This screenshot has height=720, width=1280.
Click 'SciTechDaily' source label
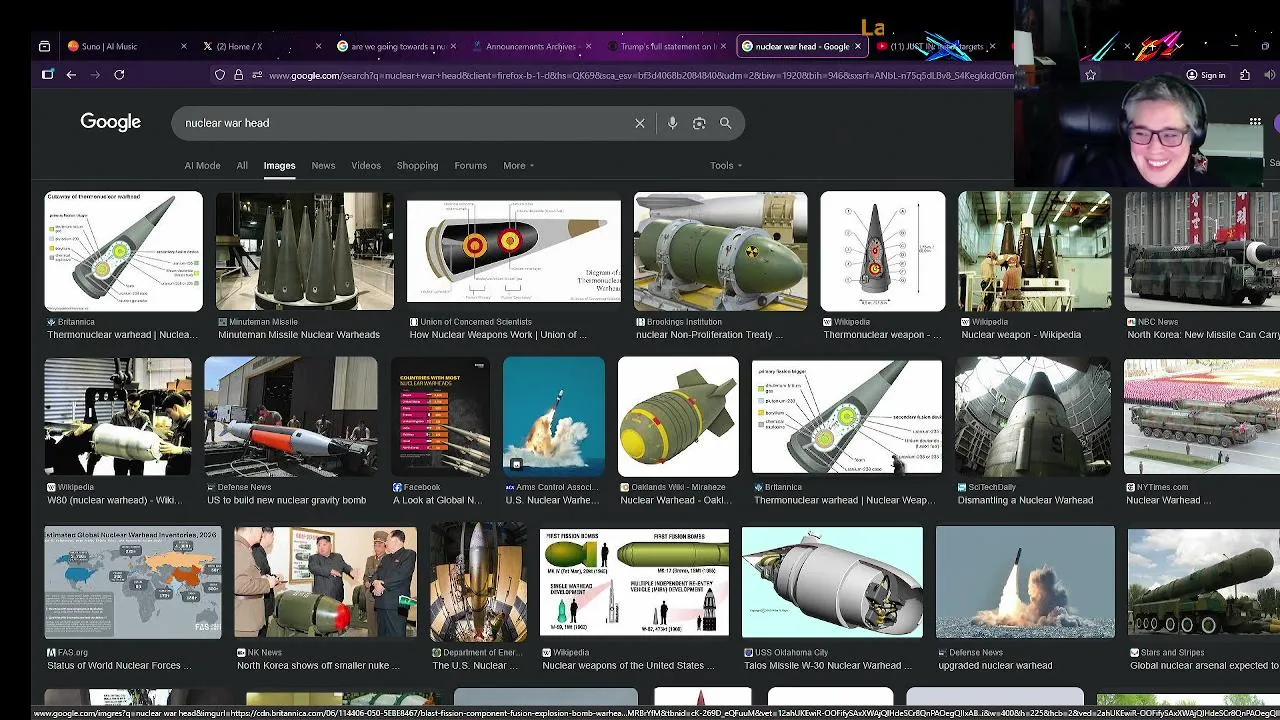[x=991, y=487]
